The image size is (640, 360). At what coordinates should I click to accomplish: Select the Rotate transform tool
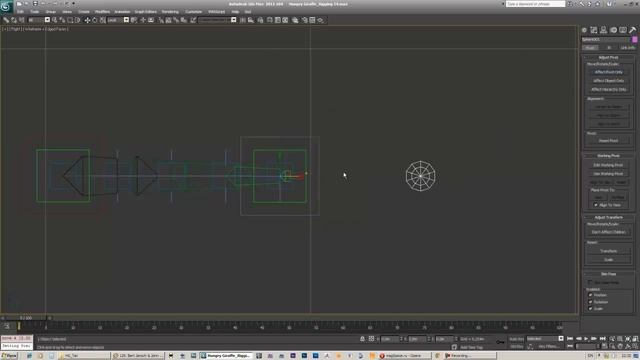click(x=95, y=20)
